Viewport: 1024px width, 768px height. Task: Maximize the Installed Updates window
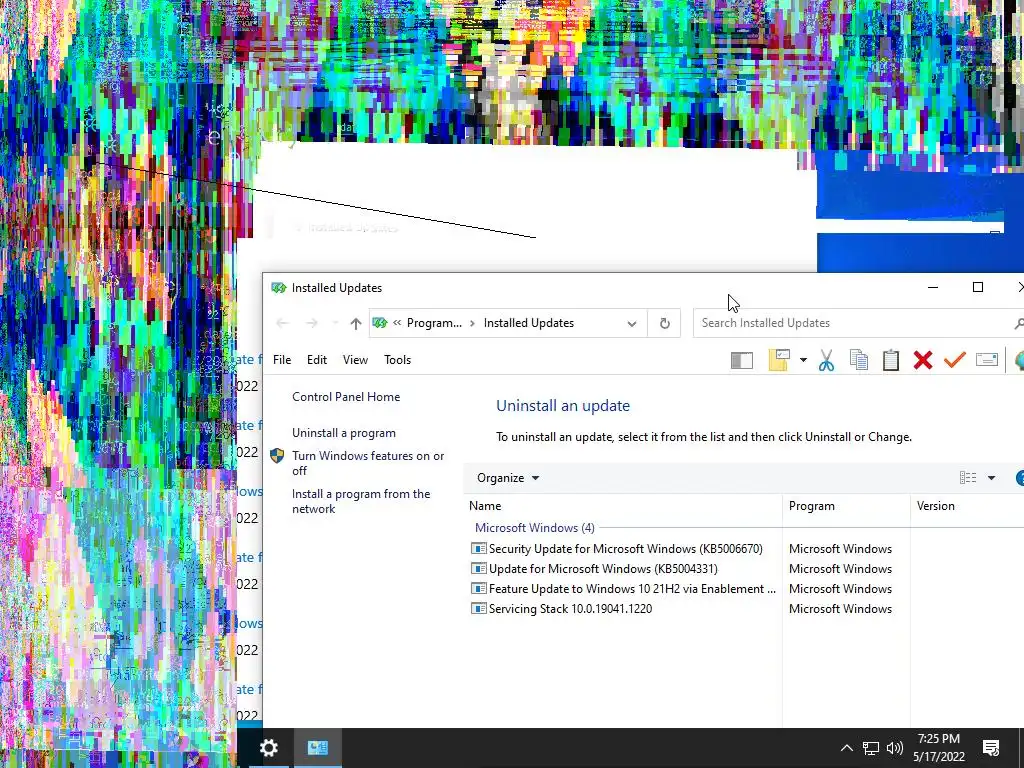click(978, 287)
